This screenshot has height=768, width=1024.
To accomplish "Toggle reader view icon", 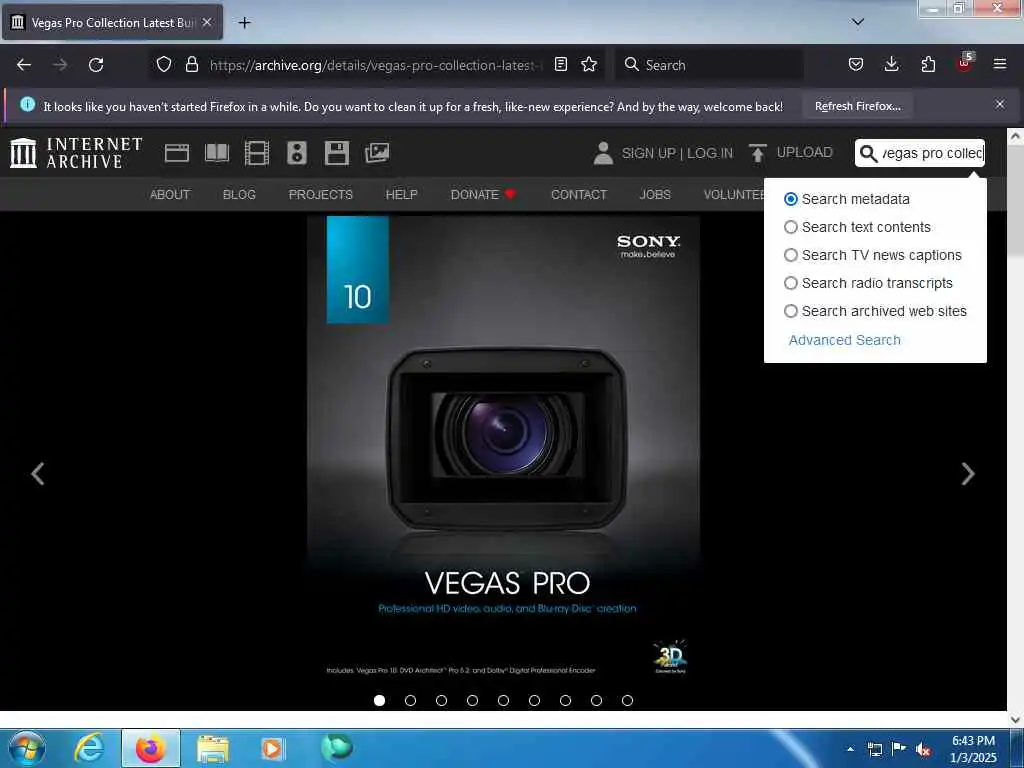I will pos(560,64).
